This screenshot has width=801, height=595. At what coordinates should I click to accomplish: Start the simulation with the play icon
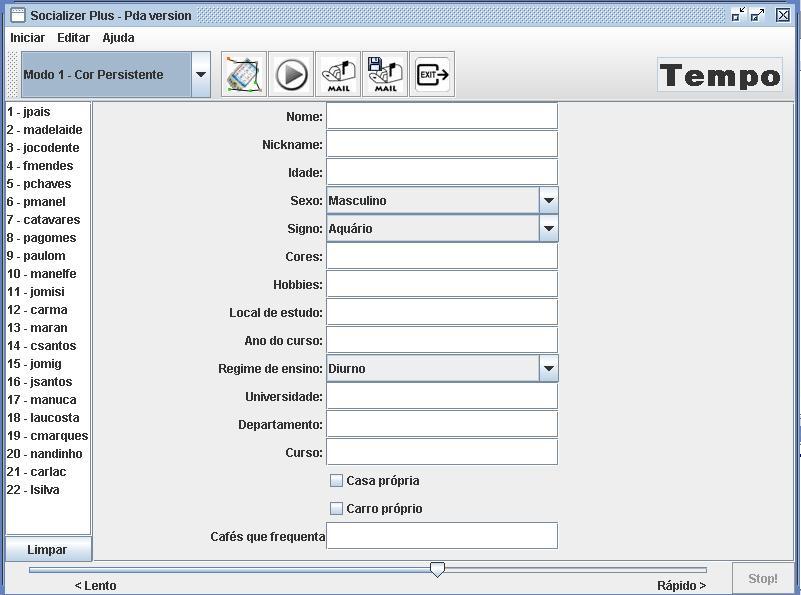pyautogui.click(x=291, y=75)
